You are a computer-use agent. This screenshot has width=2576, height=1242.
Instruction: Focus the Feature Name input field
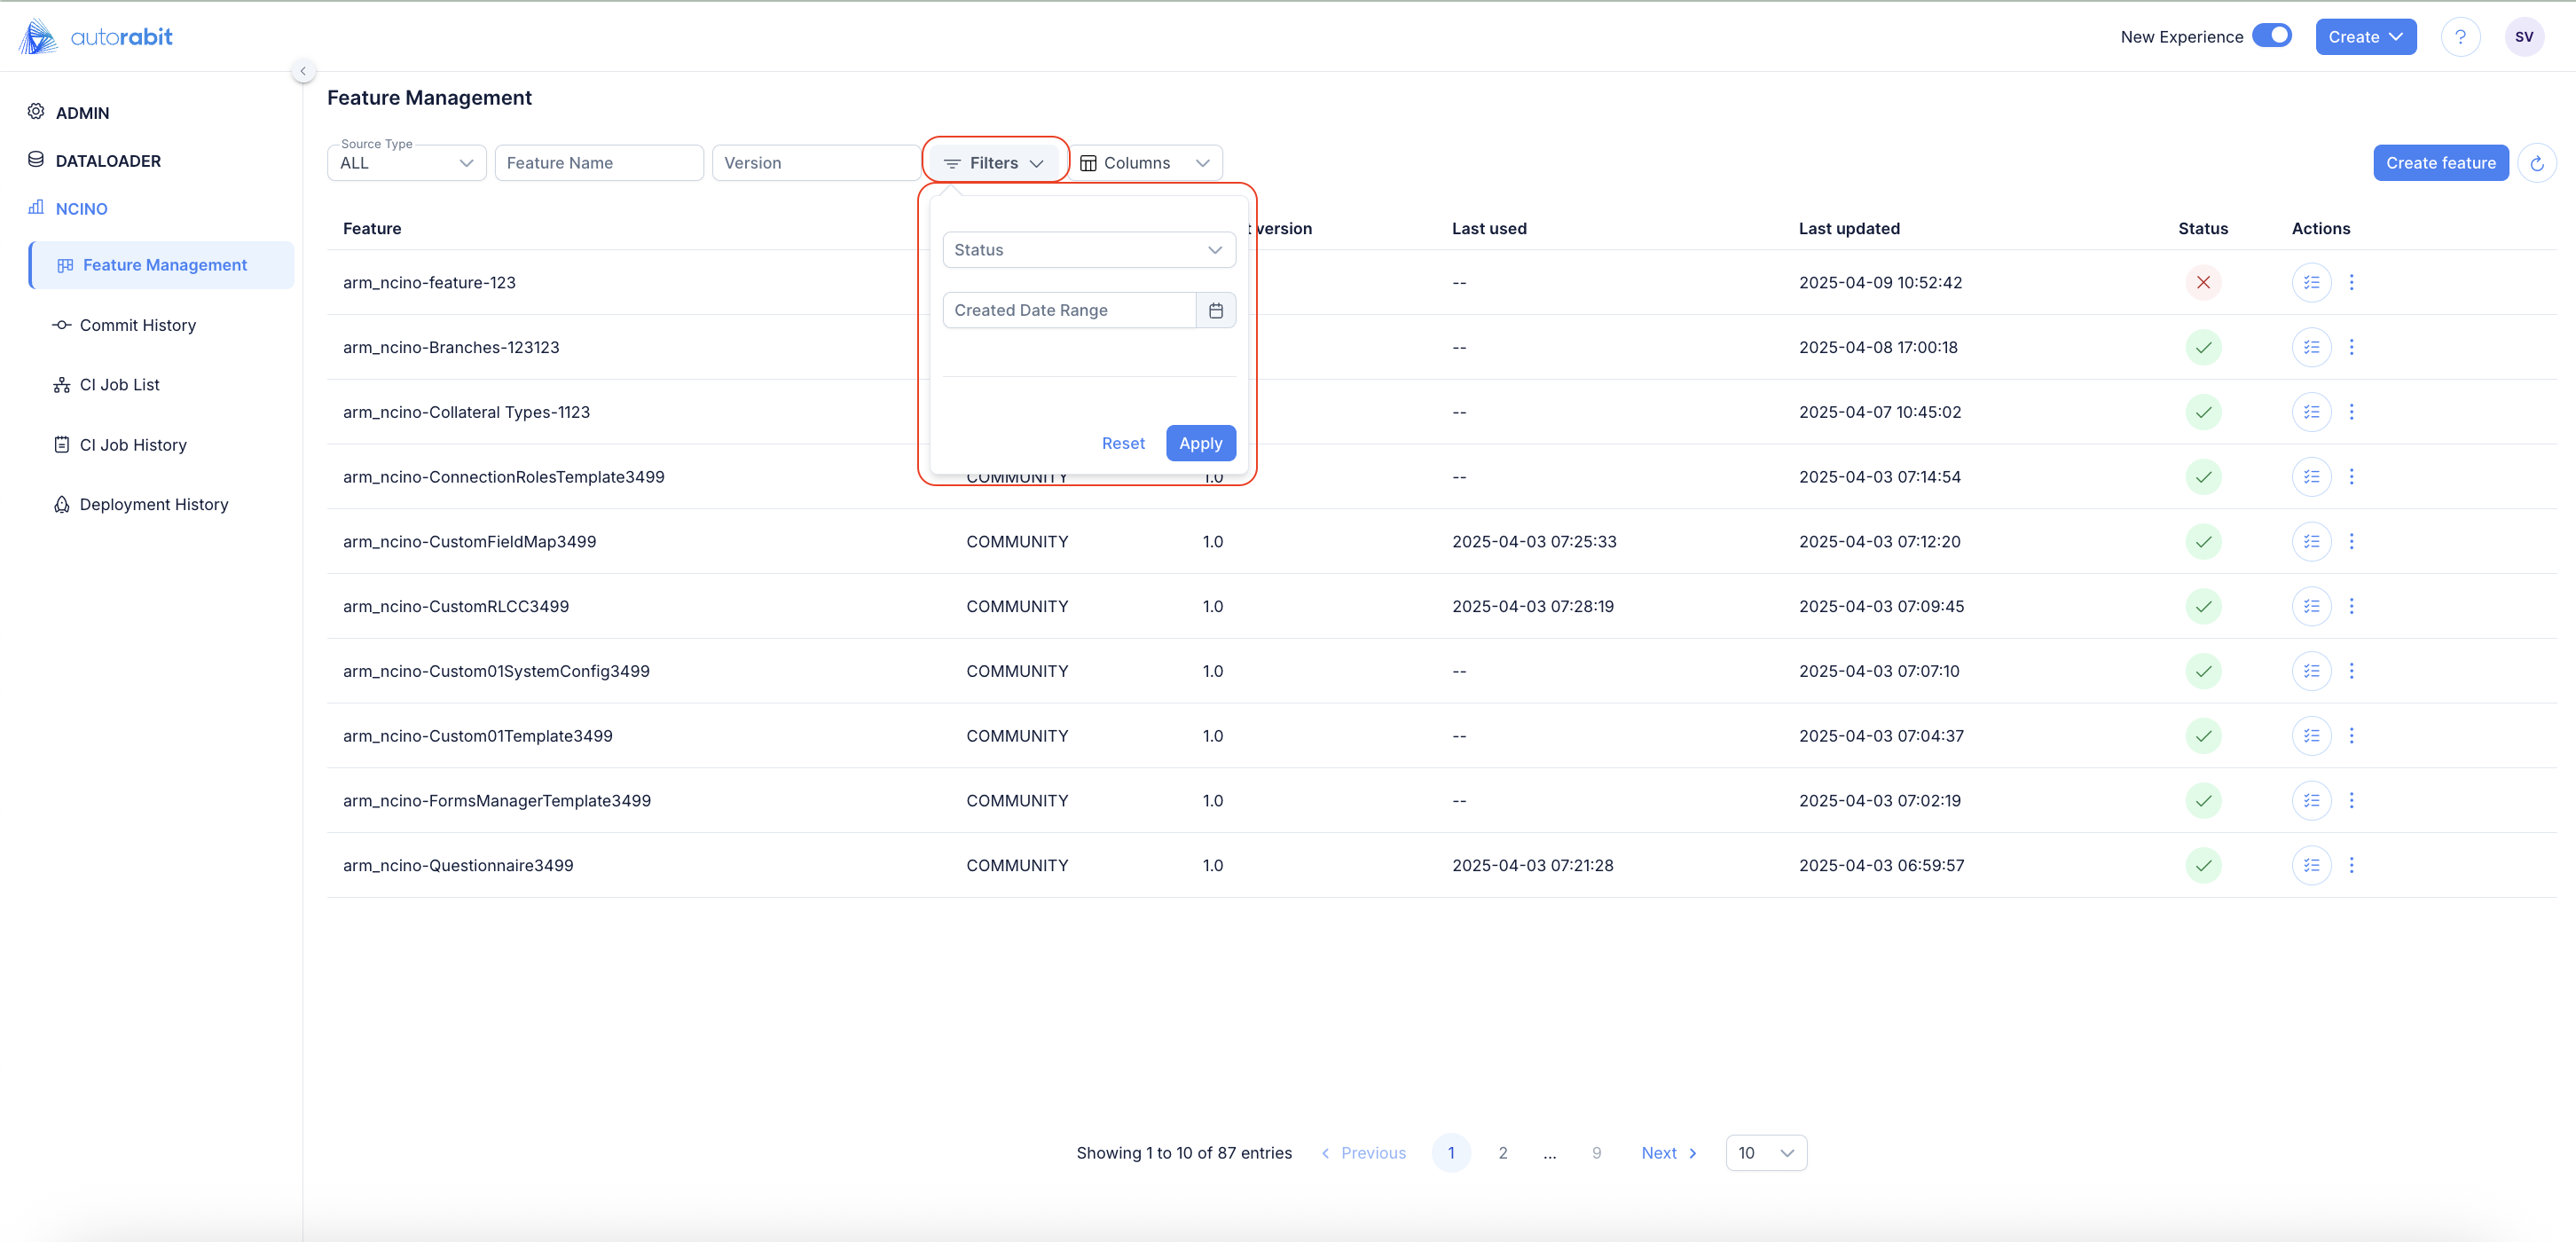click(x=598, y=163)
